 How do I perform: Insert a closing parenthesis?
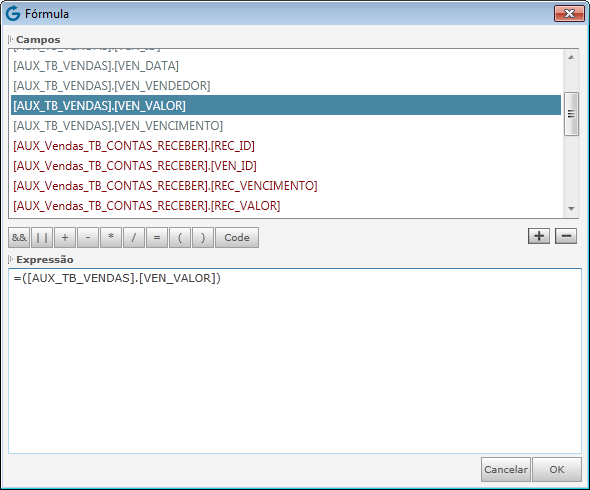203,237
